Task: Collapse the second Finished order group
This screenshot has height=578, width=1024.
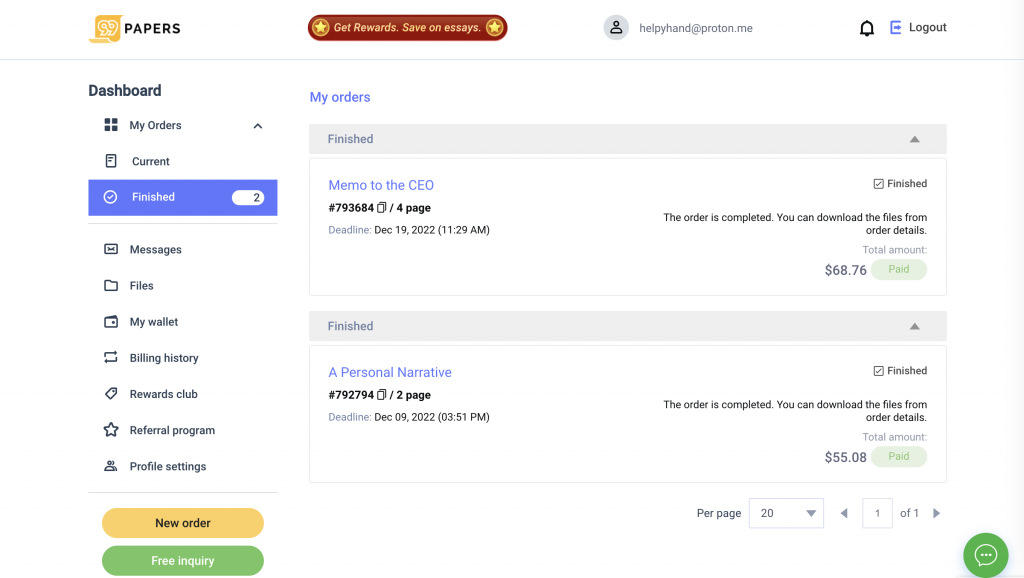Action: click(914, 326)
